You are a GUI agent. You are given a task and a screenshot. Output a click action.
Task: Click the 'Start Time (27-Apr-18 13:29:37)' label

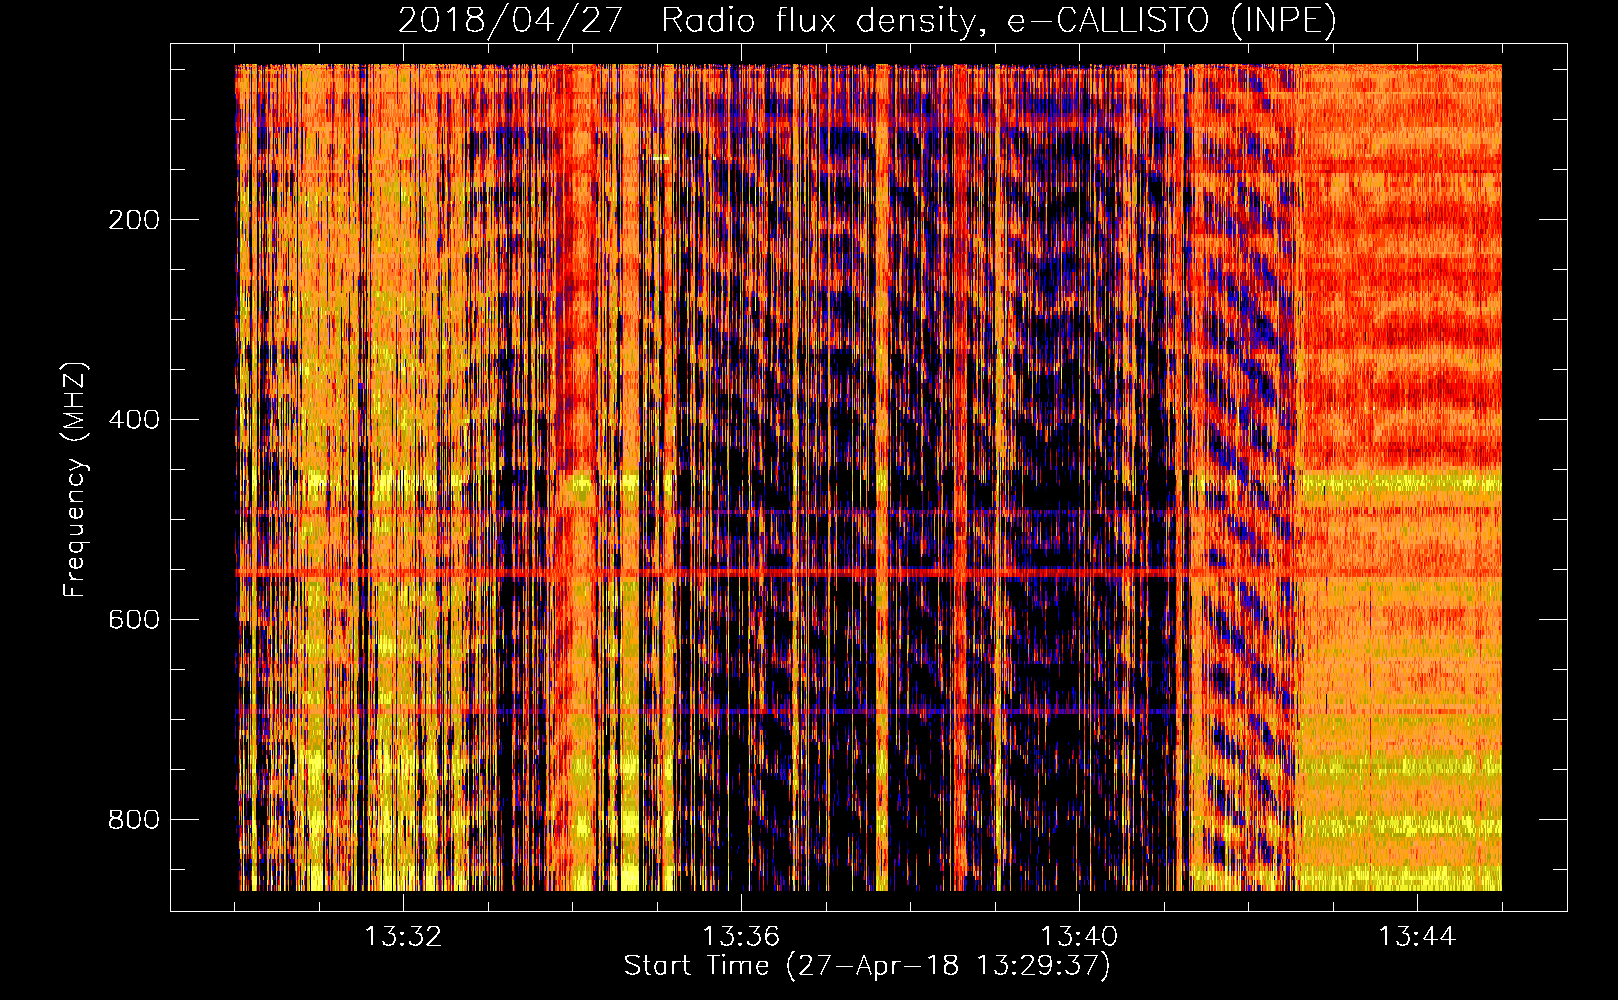(867, 966)
